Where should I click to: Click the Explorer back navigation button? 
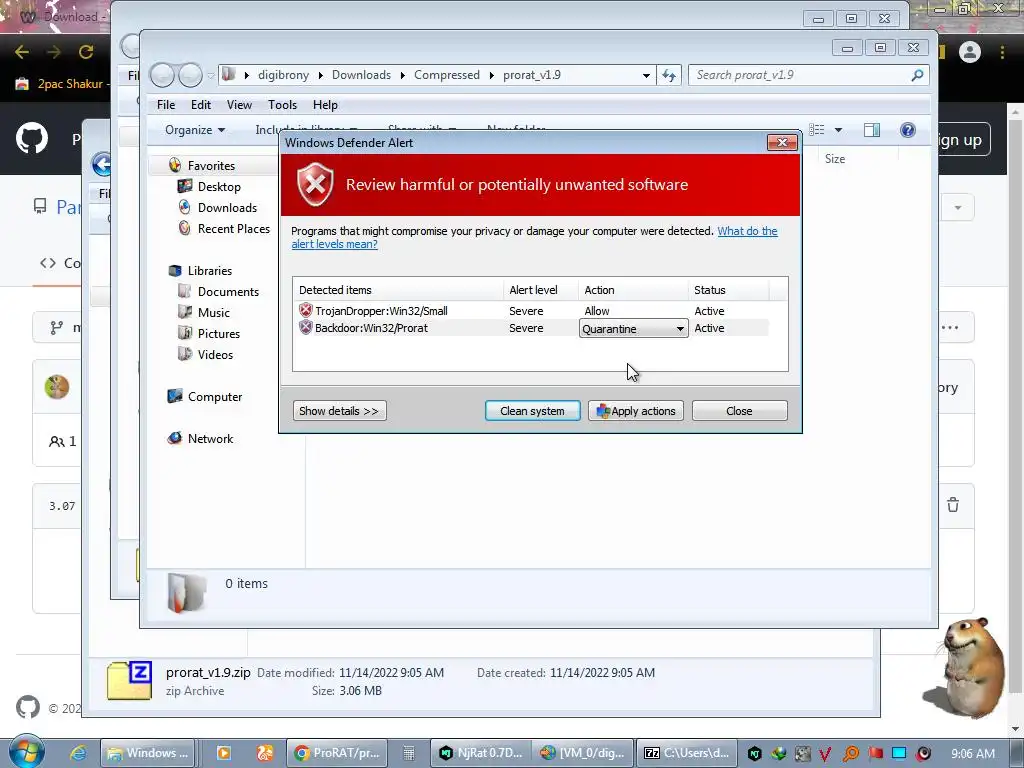pyautogui.click(x=162, y=75)
